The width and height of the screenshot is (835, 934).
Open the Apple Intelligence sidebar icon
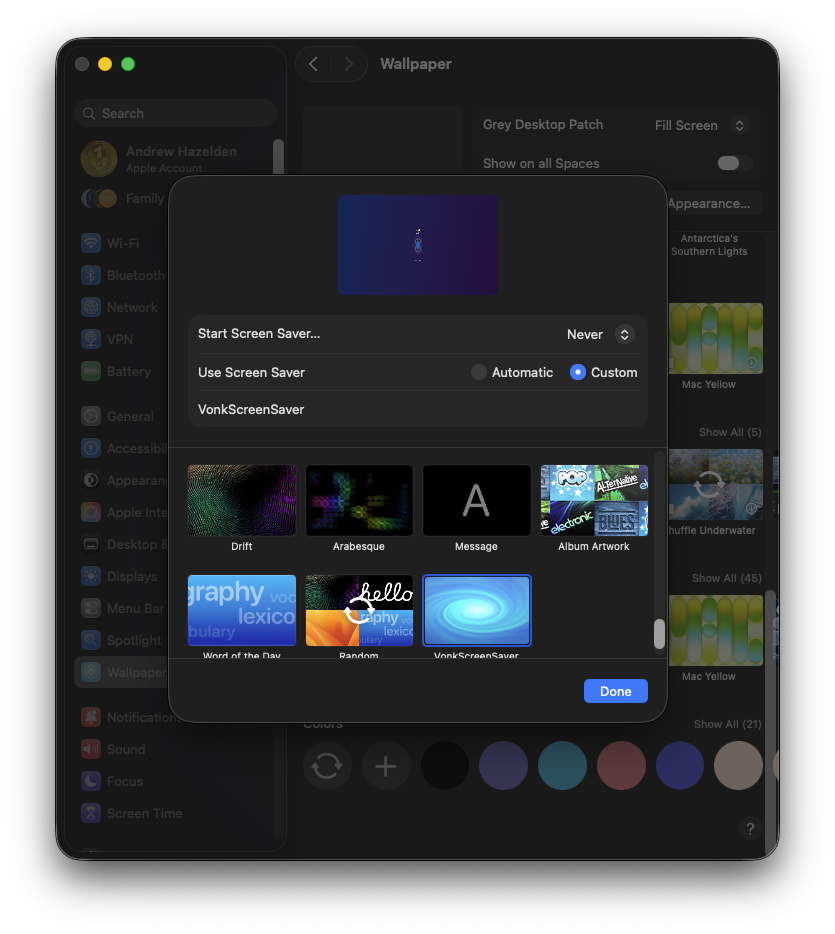coord(91,512)
